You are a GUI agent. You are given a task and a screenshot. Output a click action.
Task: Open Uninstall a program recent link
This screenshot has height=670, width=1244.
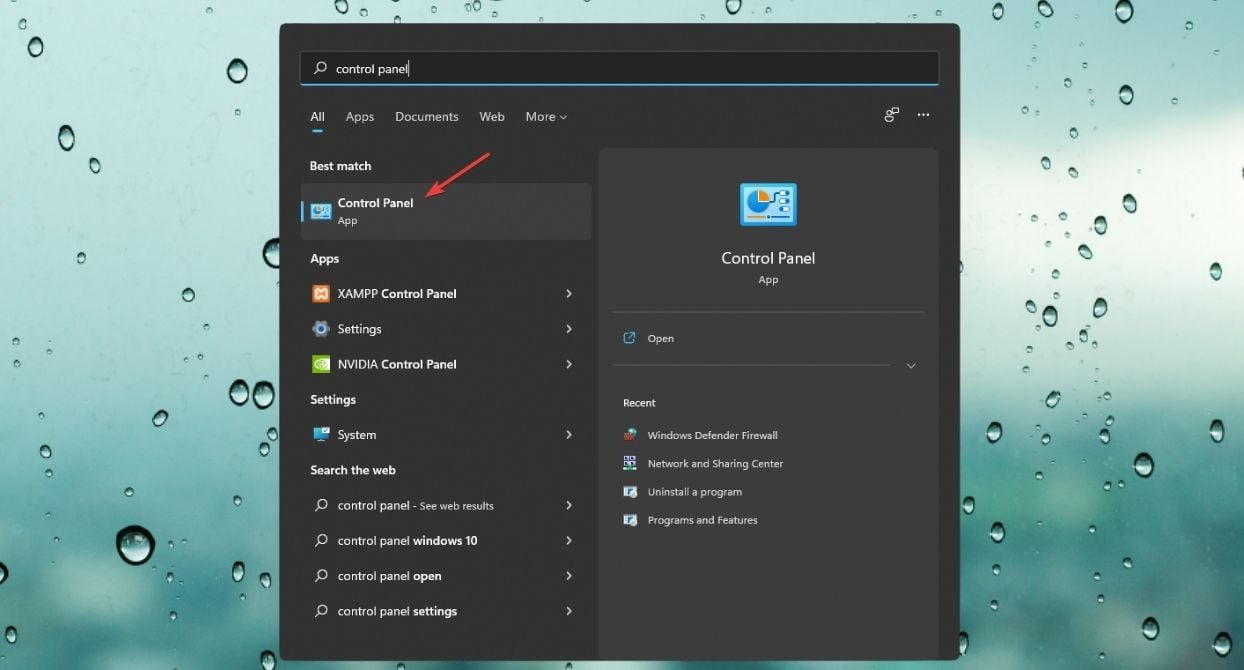click(x=694, y=492)
